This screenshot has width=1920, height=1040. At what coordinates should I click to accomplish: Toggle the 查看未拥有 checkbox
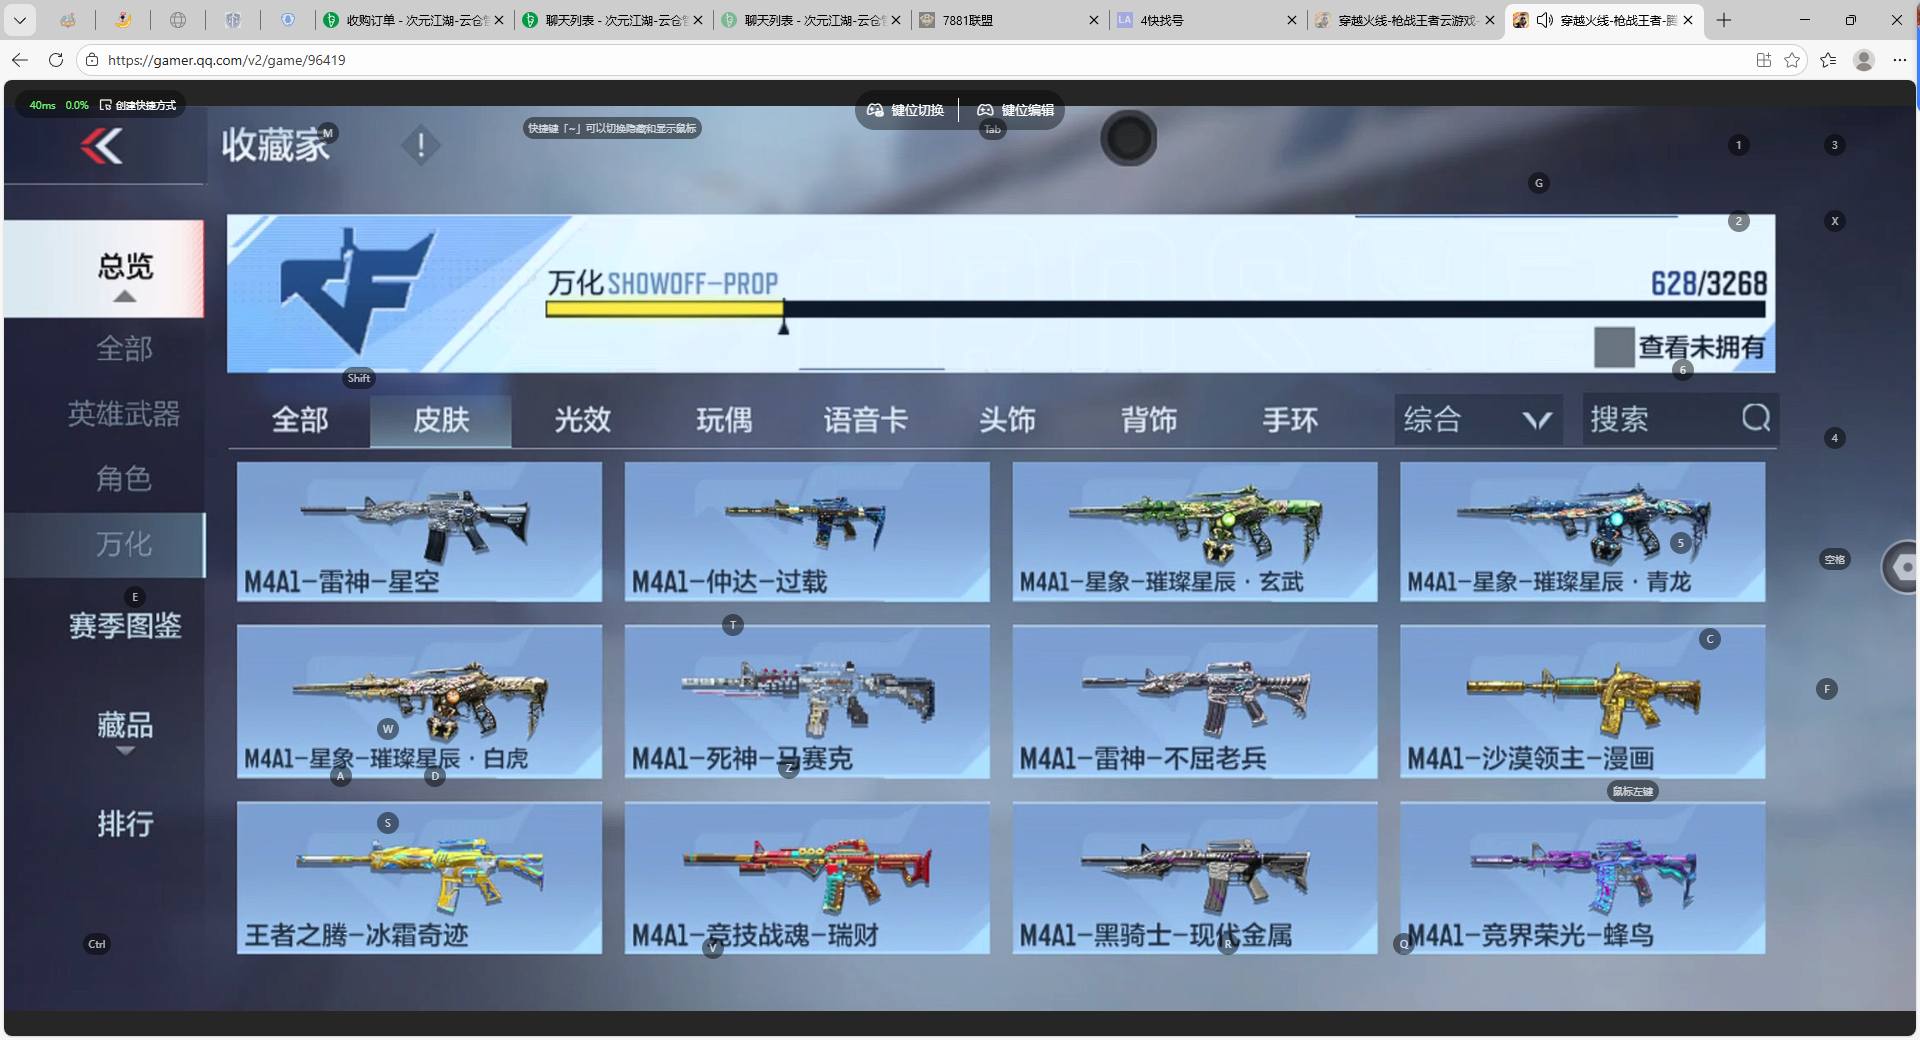[x=1613, y=347]
